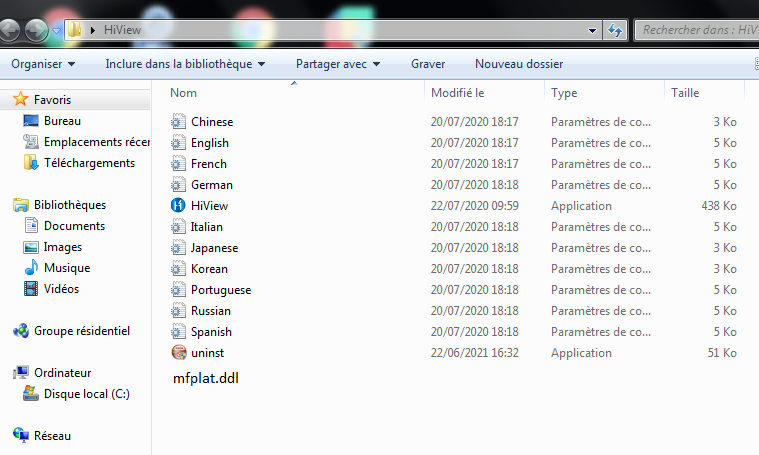759x455 pixels.
Task: Select the Bureau desktop icon
Action: [29, 121]
